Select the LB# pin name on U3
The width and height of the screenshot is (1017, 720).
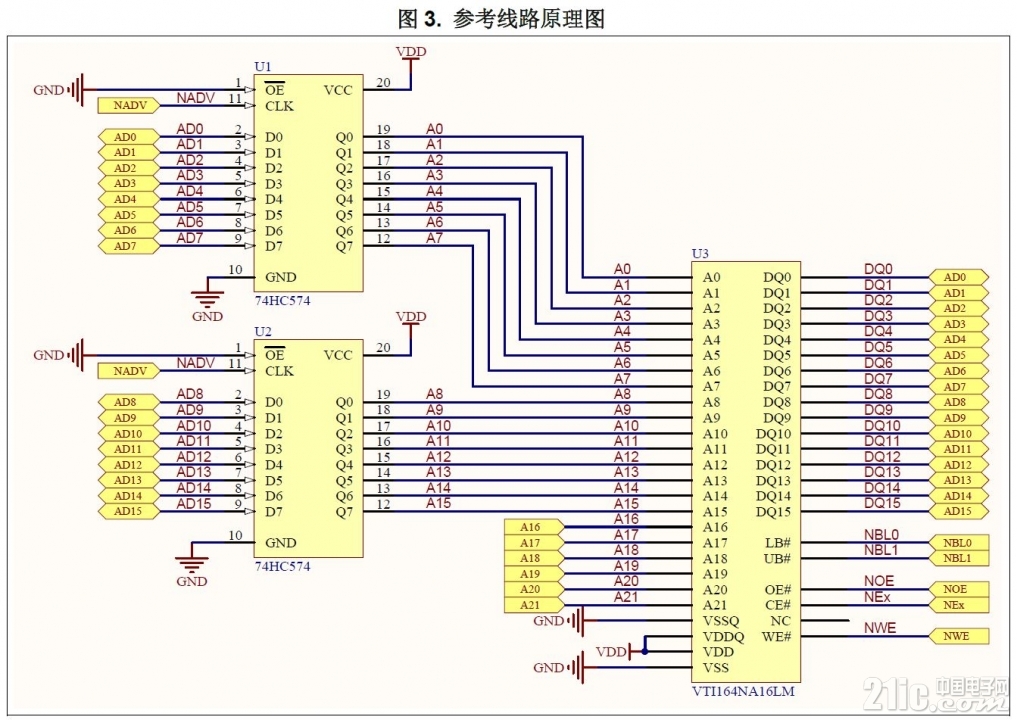point(778,543)
